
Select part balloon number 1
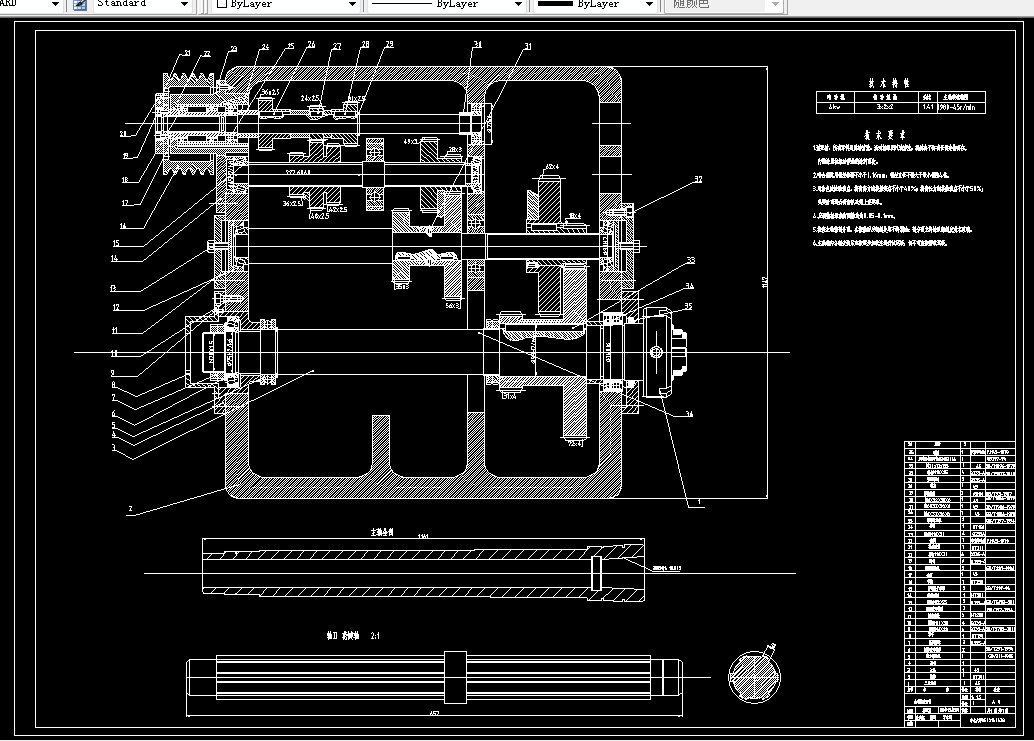[x=700, y=502]
